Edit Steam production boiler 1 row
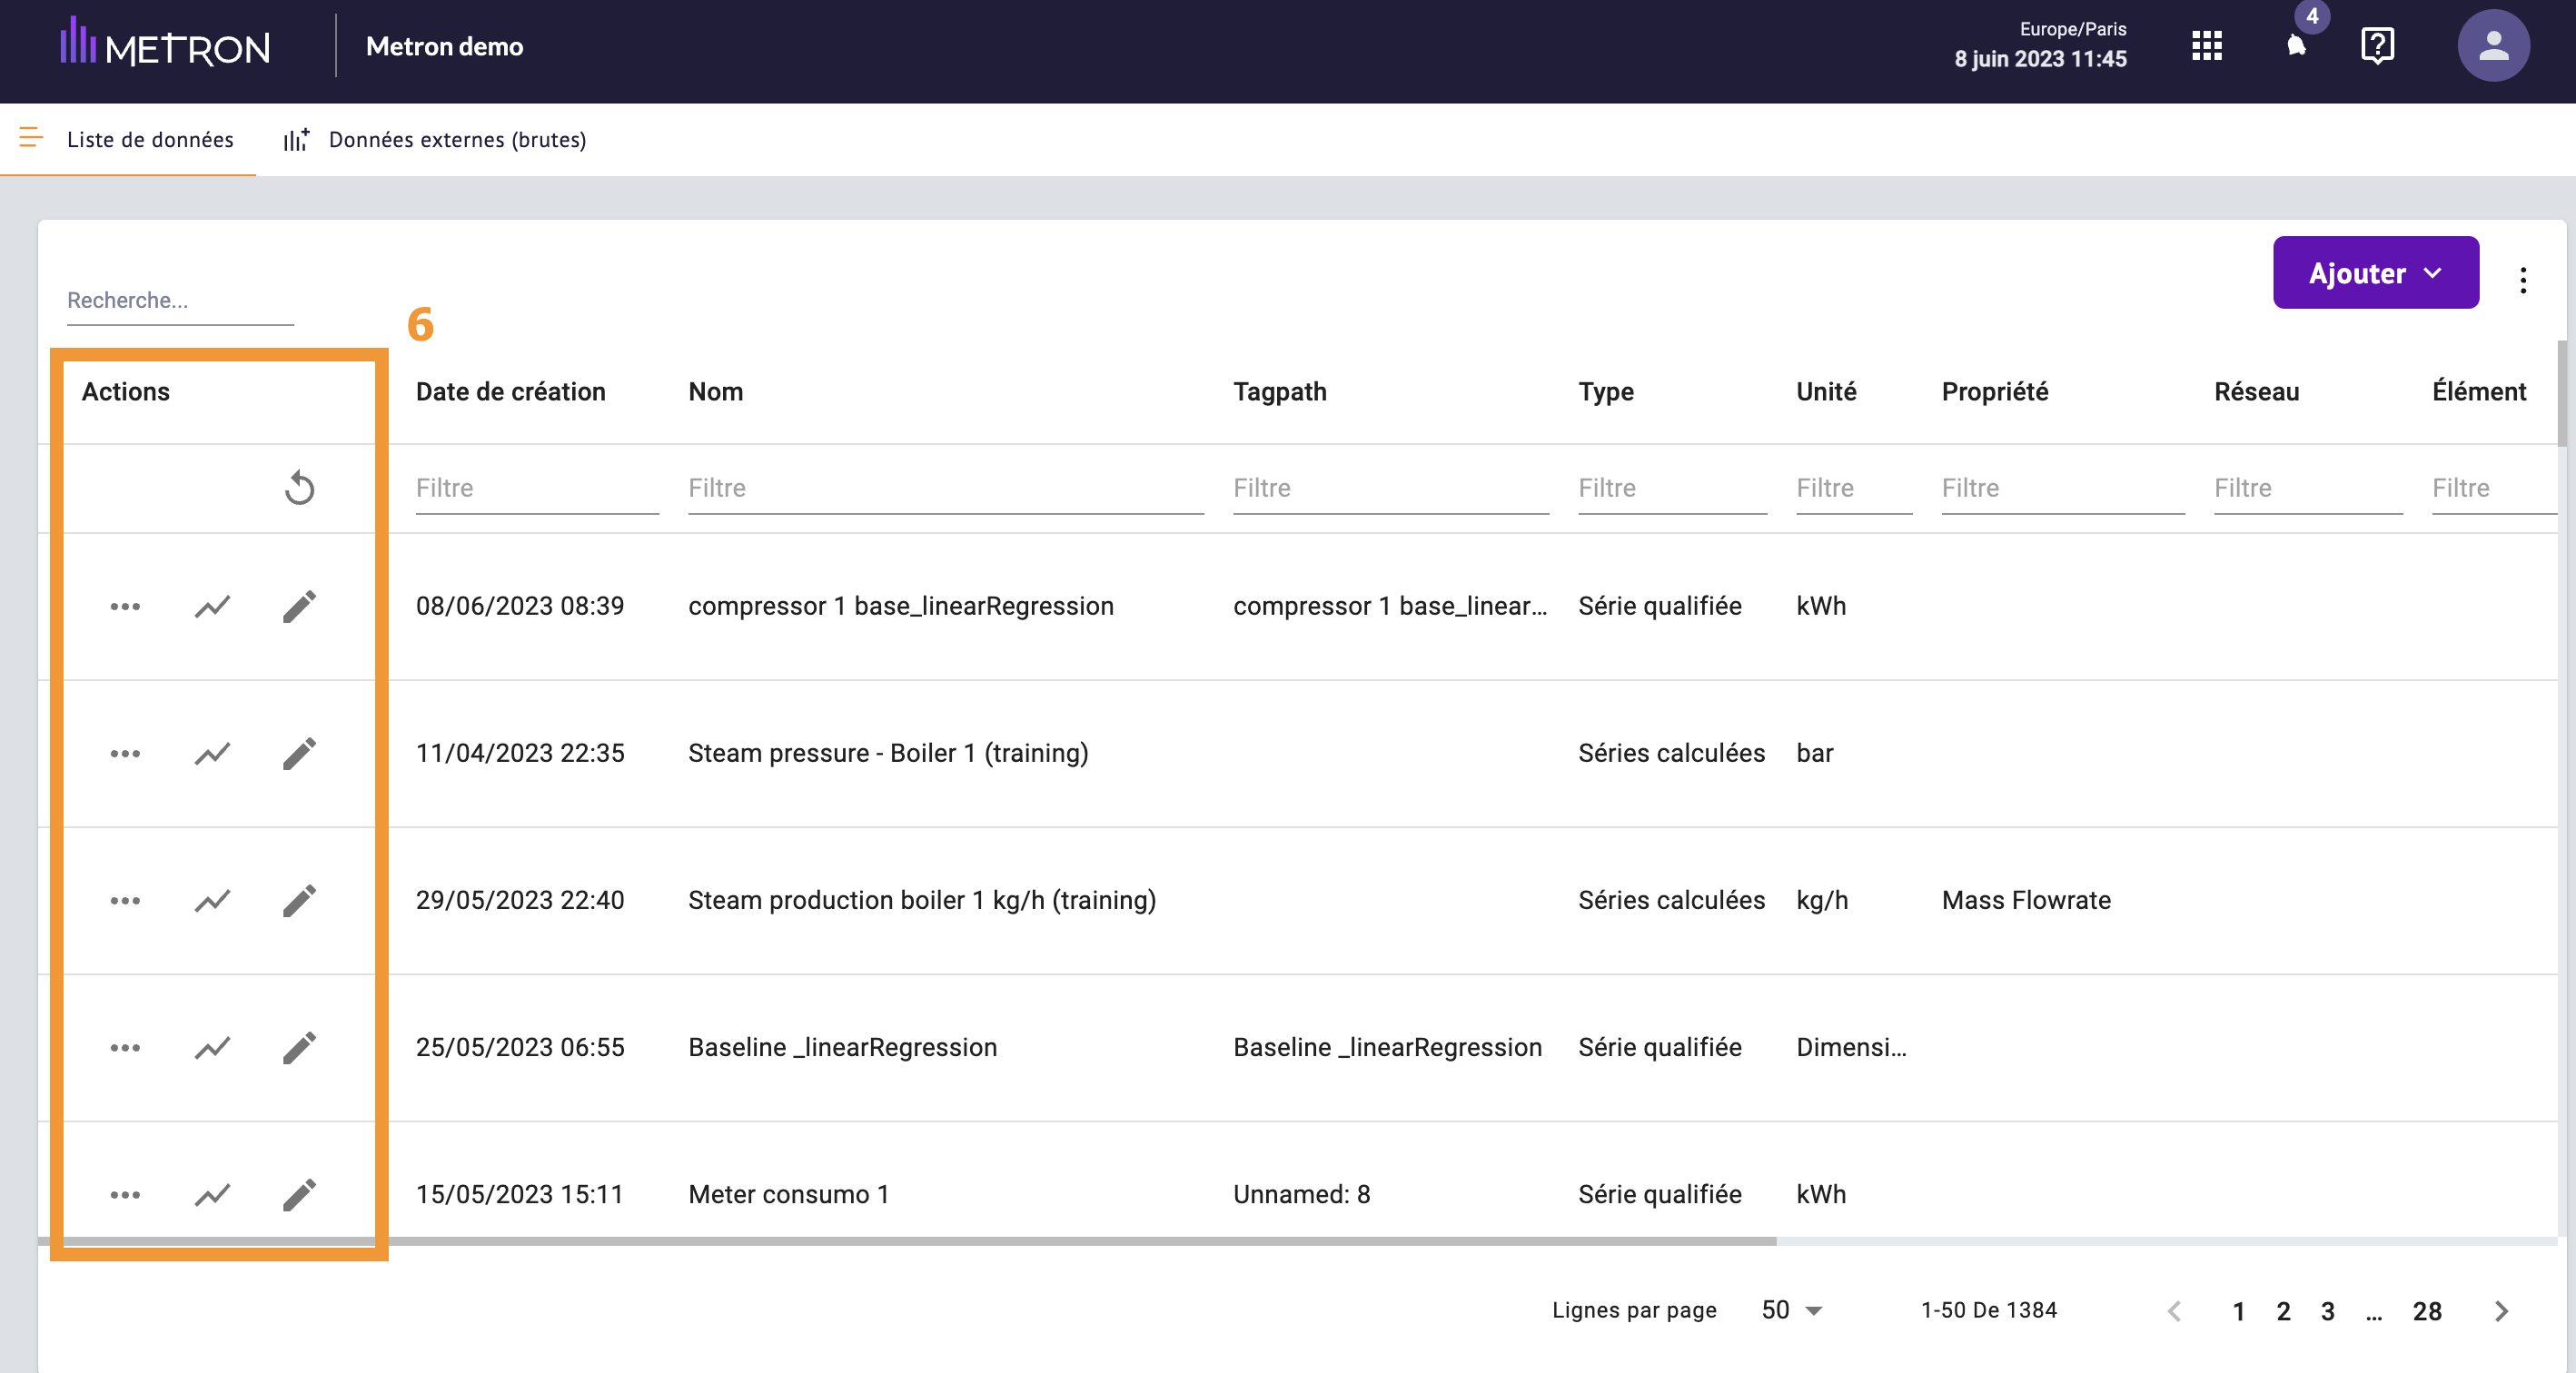2576x1373 pixels. click(x=299, y=900)
